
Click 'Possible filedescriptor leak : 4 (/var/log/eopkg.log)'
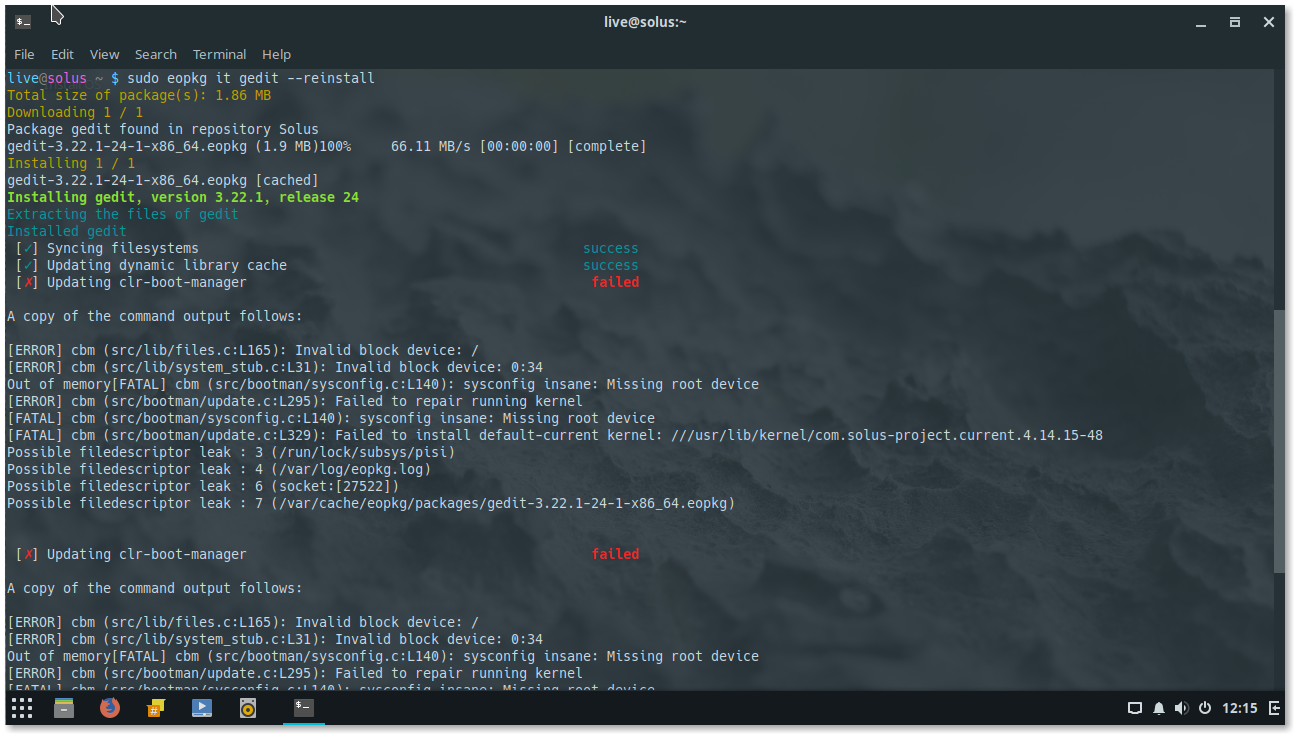tap(219, 469)
